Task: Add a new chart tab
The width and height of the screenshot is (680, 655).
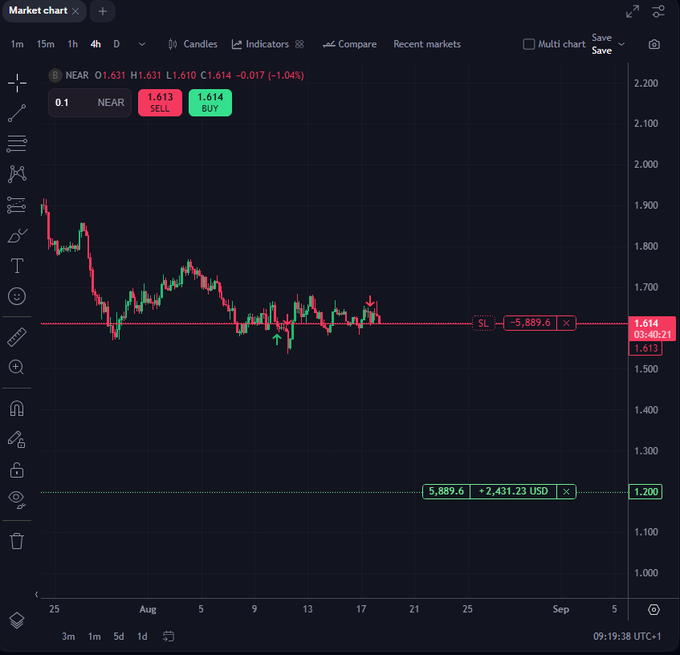Action: click(103, 11)
